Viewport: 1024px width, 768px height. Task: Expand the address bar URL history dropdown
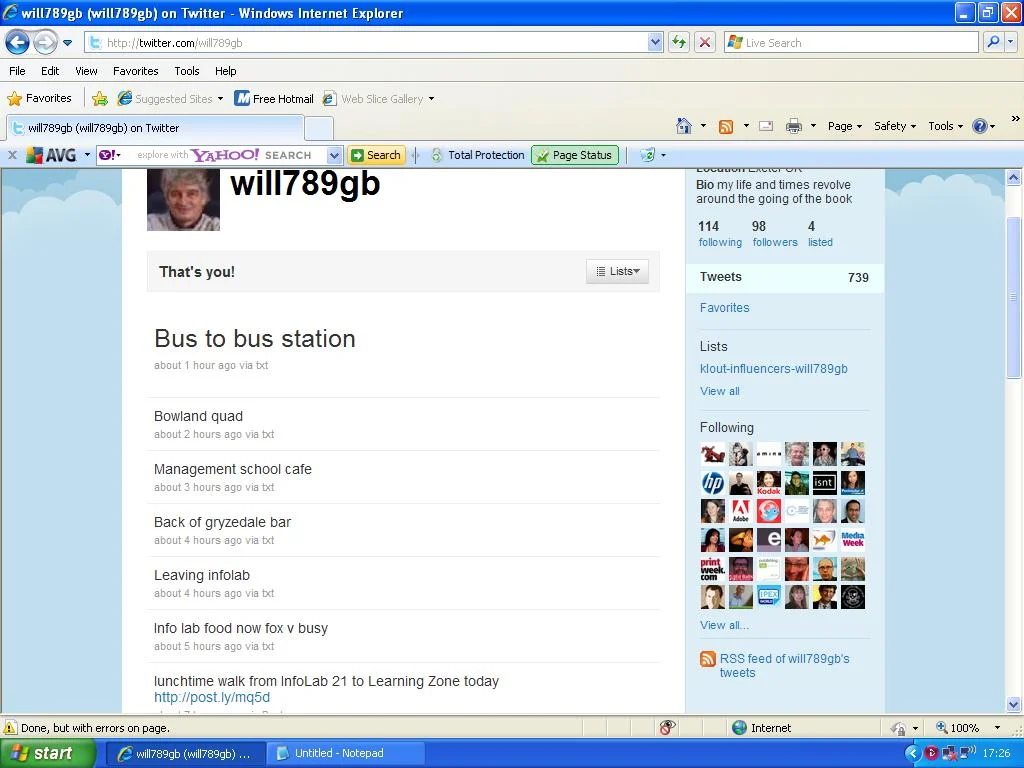(656, 42)
